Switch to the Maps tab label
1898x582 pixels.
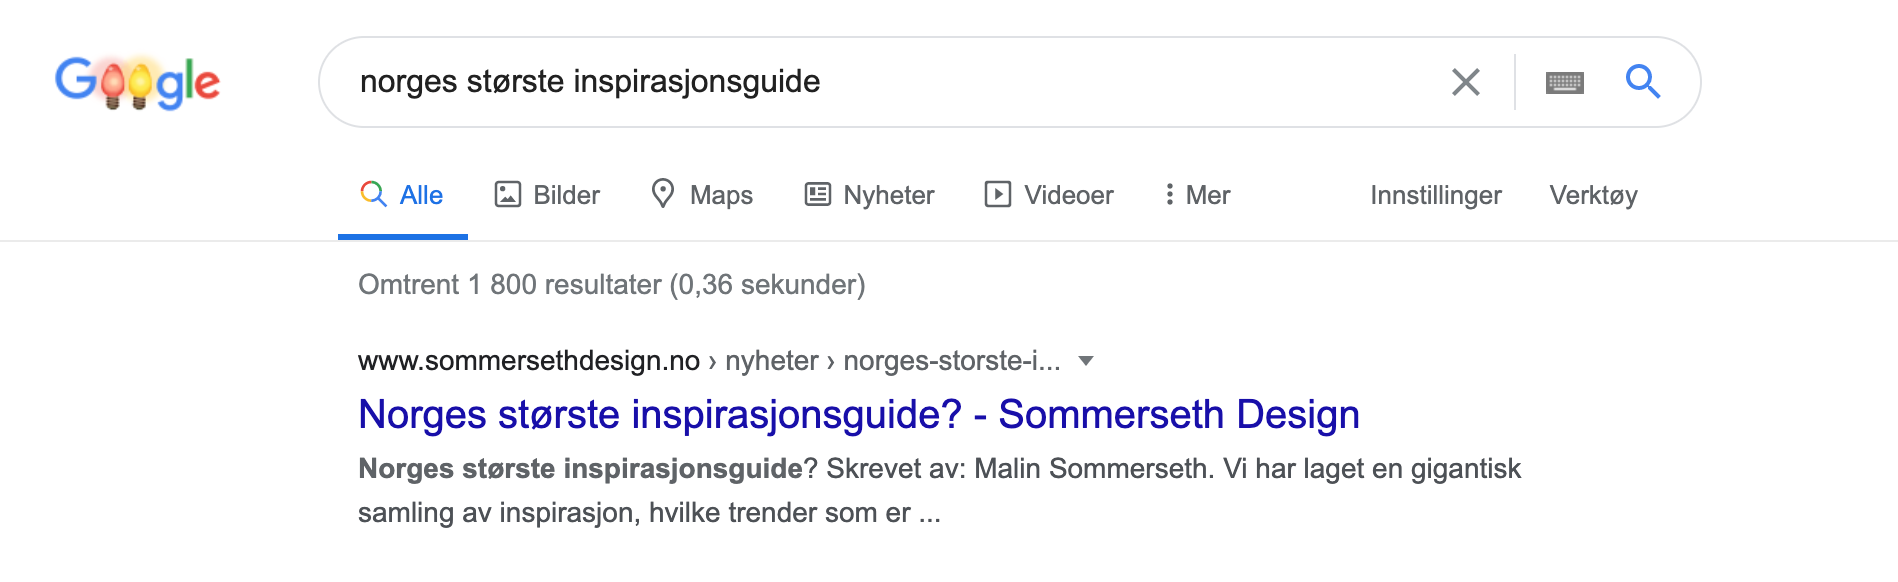point(721,195)
